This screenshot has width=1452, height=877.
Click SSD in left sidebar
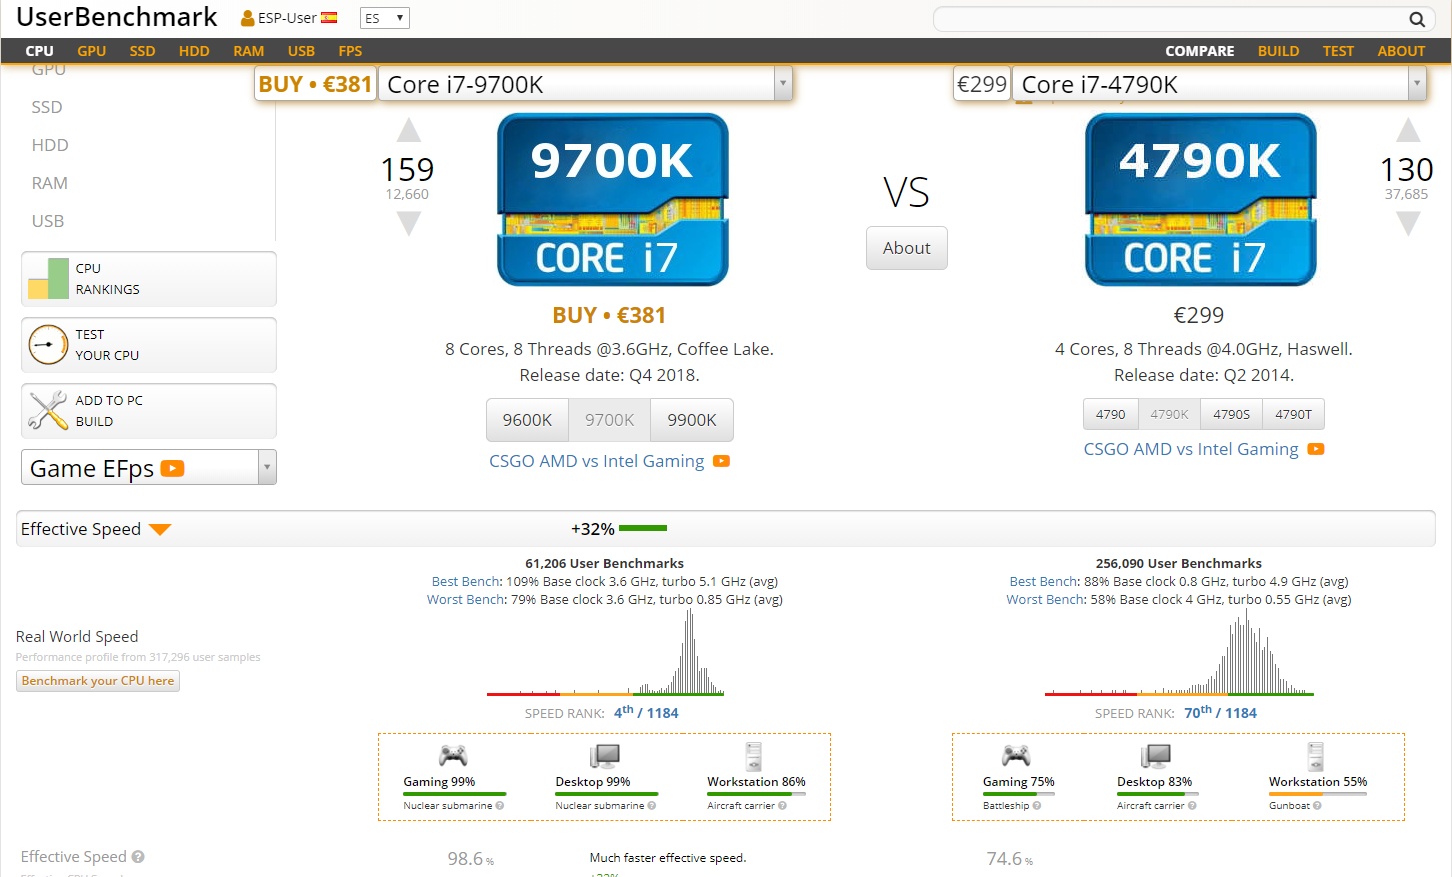point(47,107)
